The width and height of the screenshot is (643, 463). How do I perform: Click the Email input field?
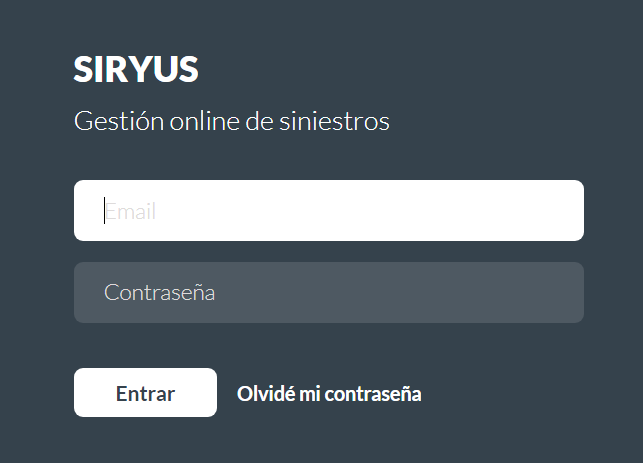(328, 211)
